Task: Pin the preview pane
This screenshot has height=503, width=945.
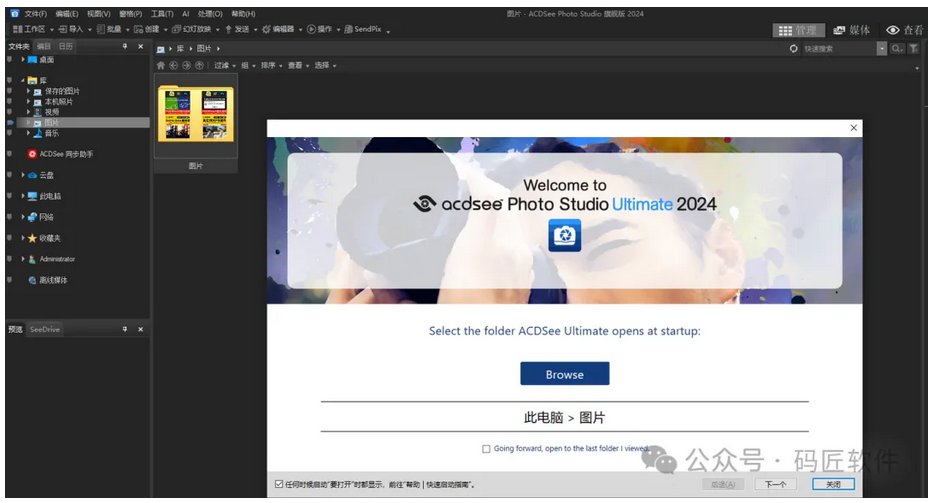Action: pyautogui.click(x=125, y=330)
